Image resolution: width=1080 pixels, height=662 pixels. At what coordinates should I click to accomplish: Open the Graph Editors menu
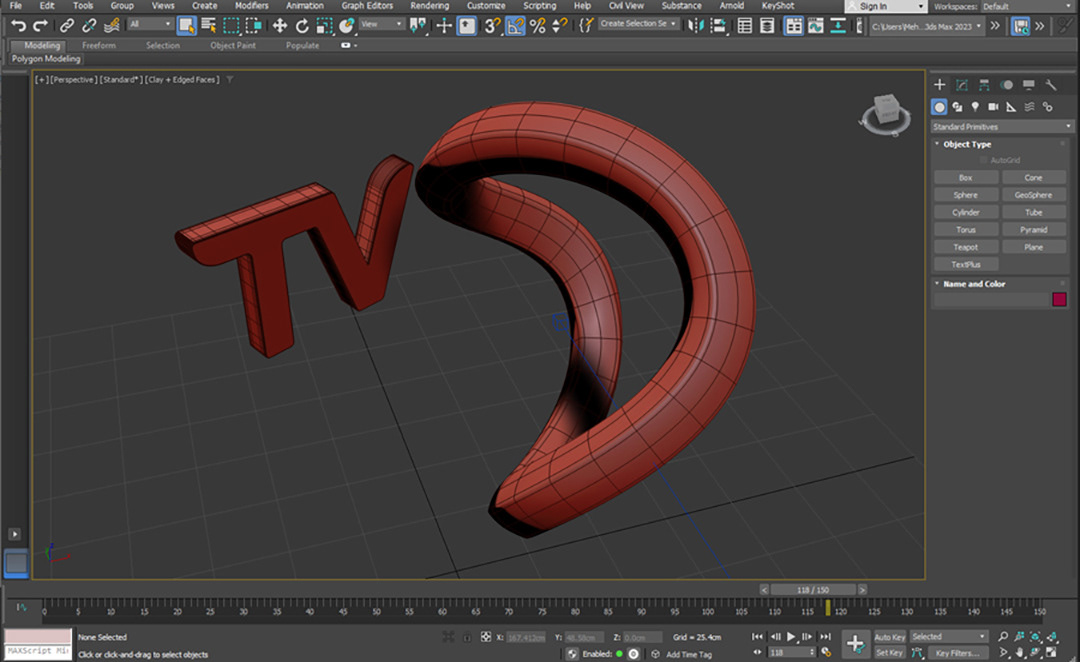[367, 6]
